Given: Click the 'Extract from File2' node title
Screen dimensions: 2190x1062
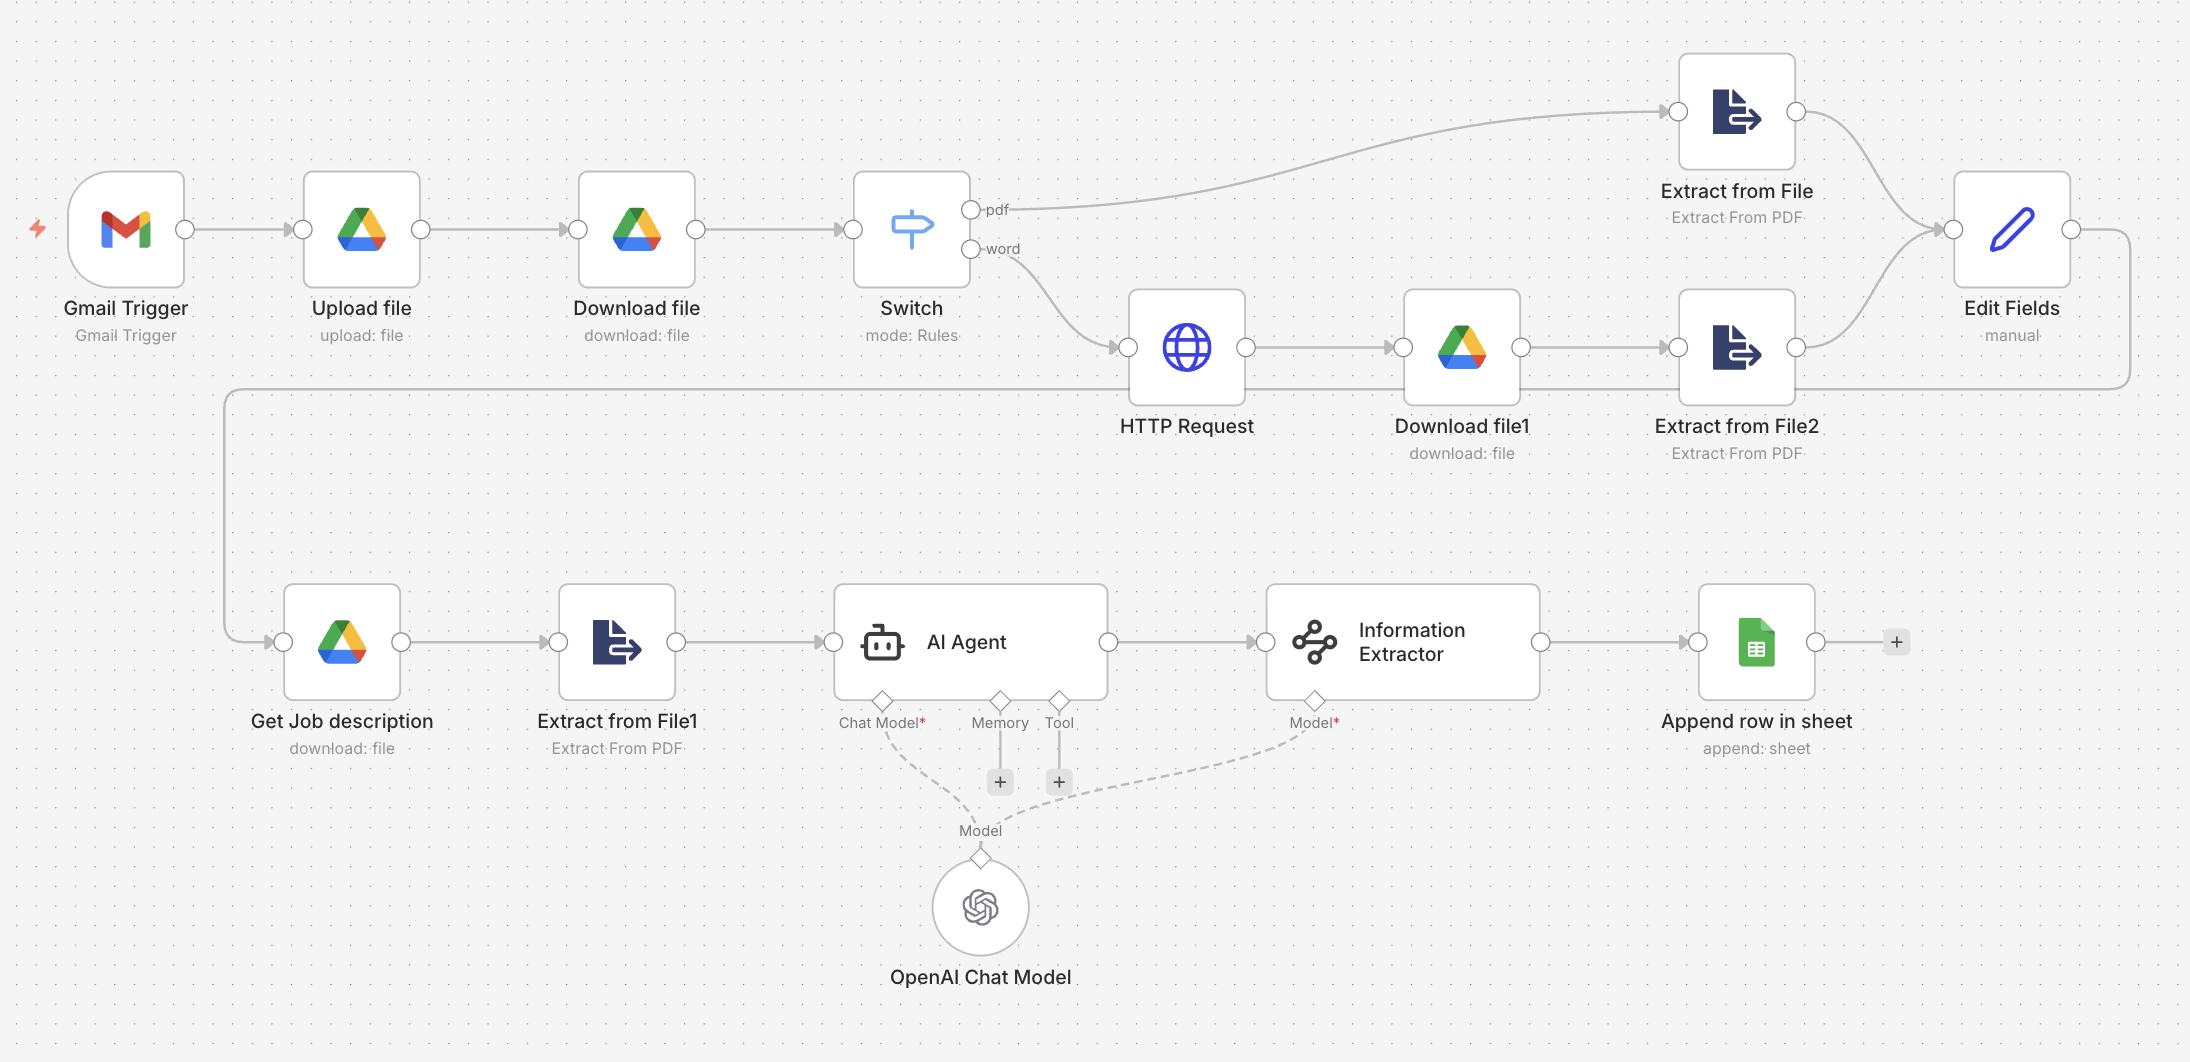Looking at the screenshot, I should tap(1737, 427).
